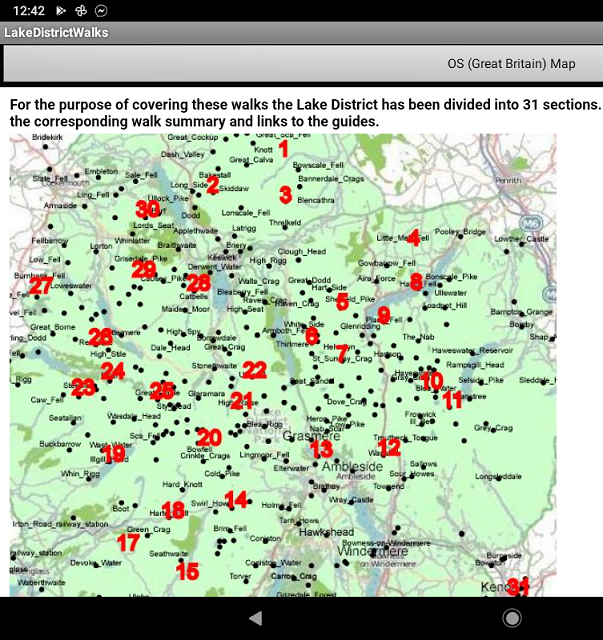Image resolution: width=603 pixels, height=640 pixels.
Task: Tap the Devoke_Water place label
Action: (96, 563)
